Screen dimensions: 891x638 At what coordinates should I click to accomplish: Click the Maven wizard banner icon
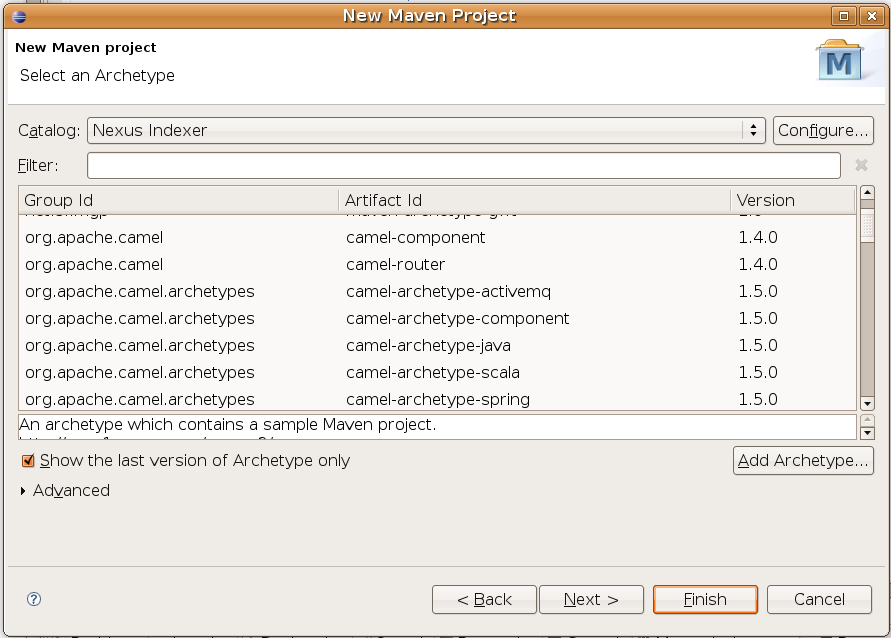tap(839, 62)
